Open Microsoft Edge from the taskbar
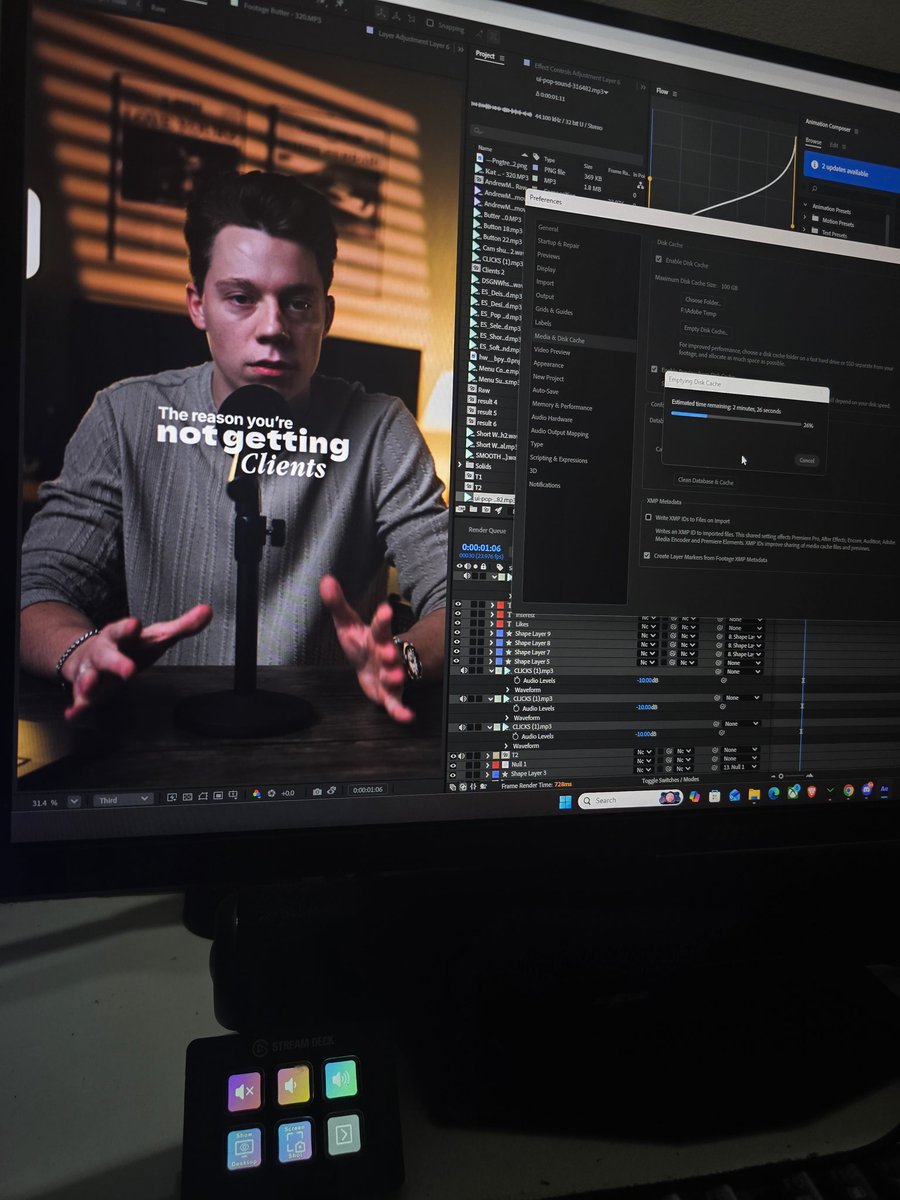Image resolution: width=900 pixels, height=1200 pixels. tap(774, 794)
